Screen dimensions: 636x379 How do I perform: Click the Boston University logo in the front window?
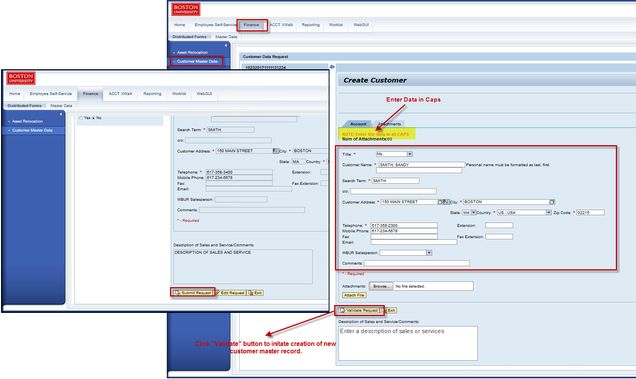tap(21, 78)
